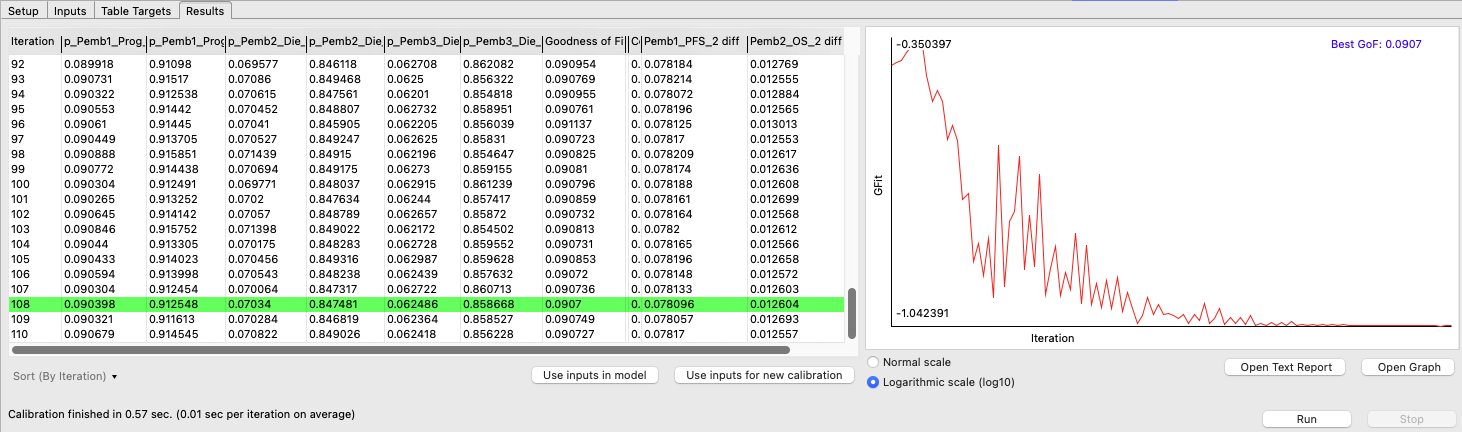Click the table's vertical scrollbar thumb
Image resolution: width=1462 pixels, height=432 pixels.
852,314
